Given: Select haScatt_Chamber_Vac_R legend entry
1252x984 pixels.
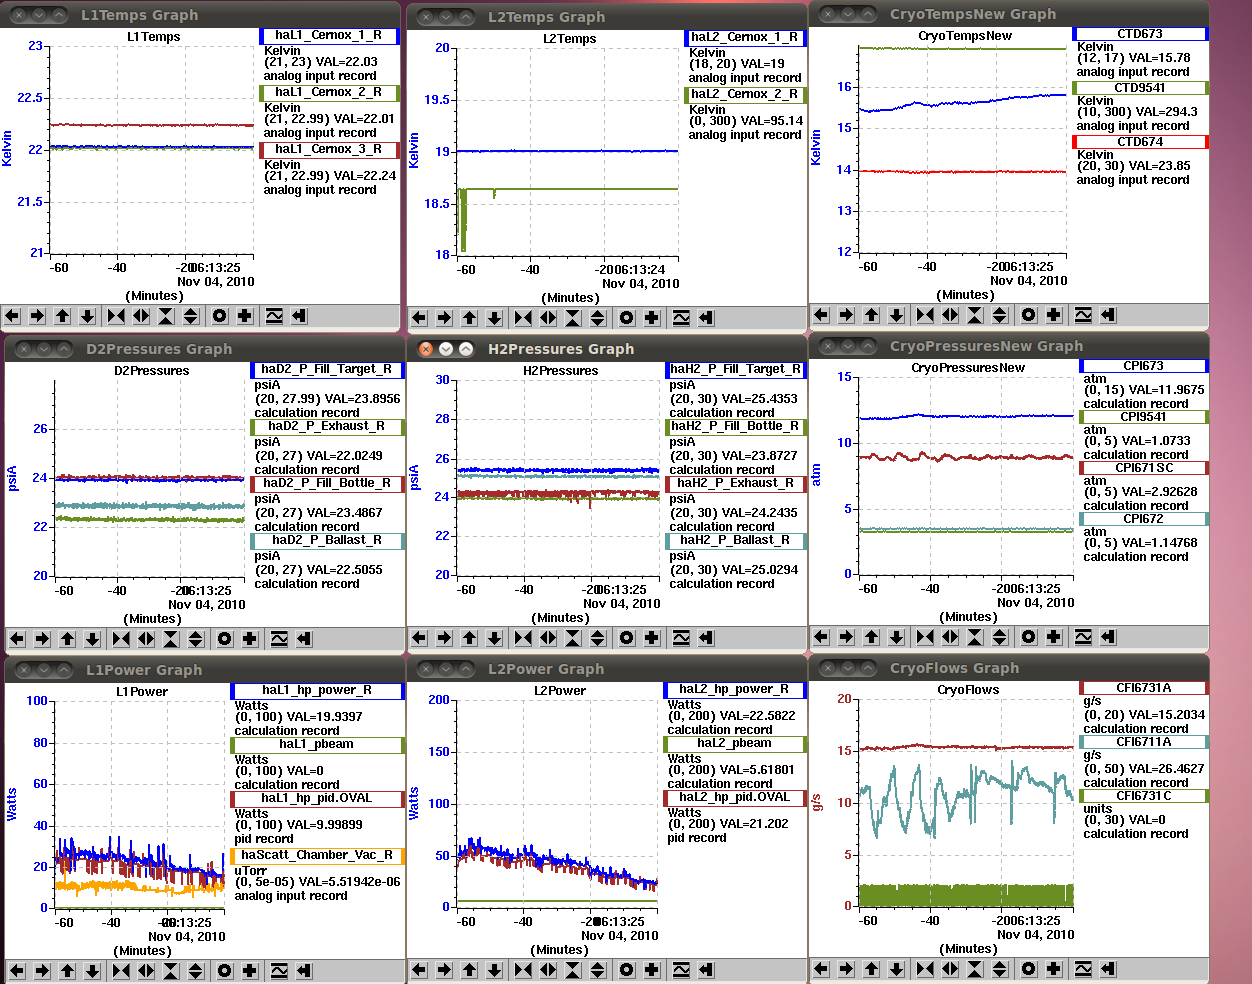Looking at the screenshot, I should 317,855.
